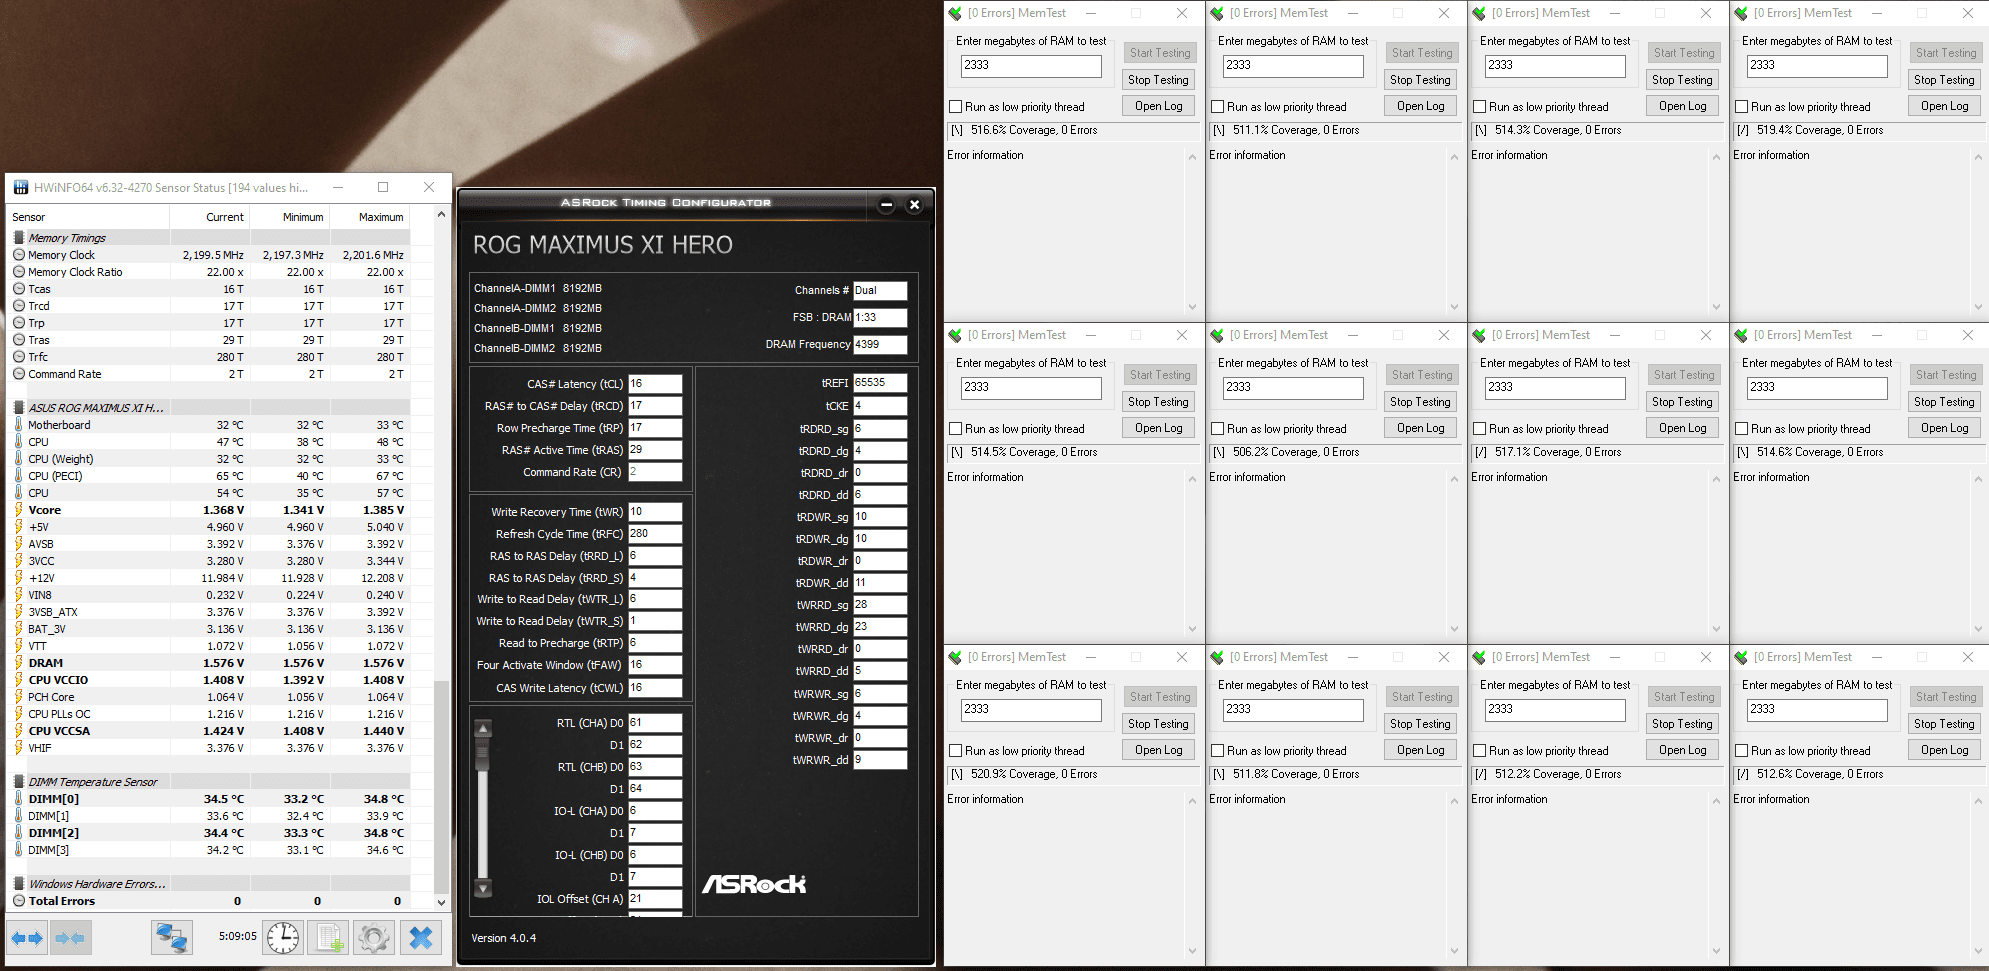Click ASRock scroll up arrow beside RTL fields

click(483, 728)
